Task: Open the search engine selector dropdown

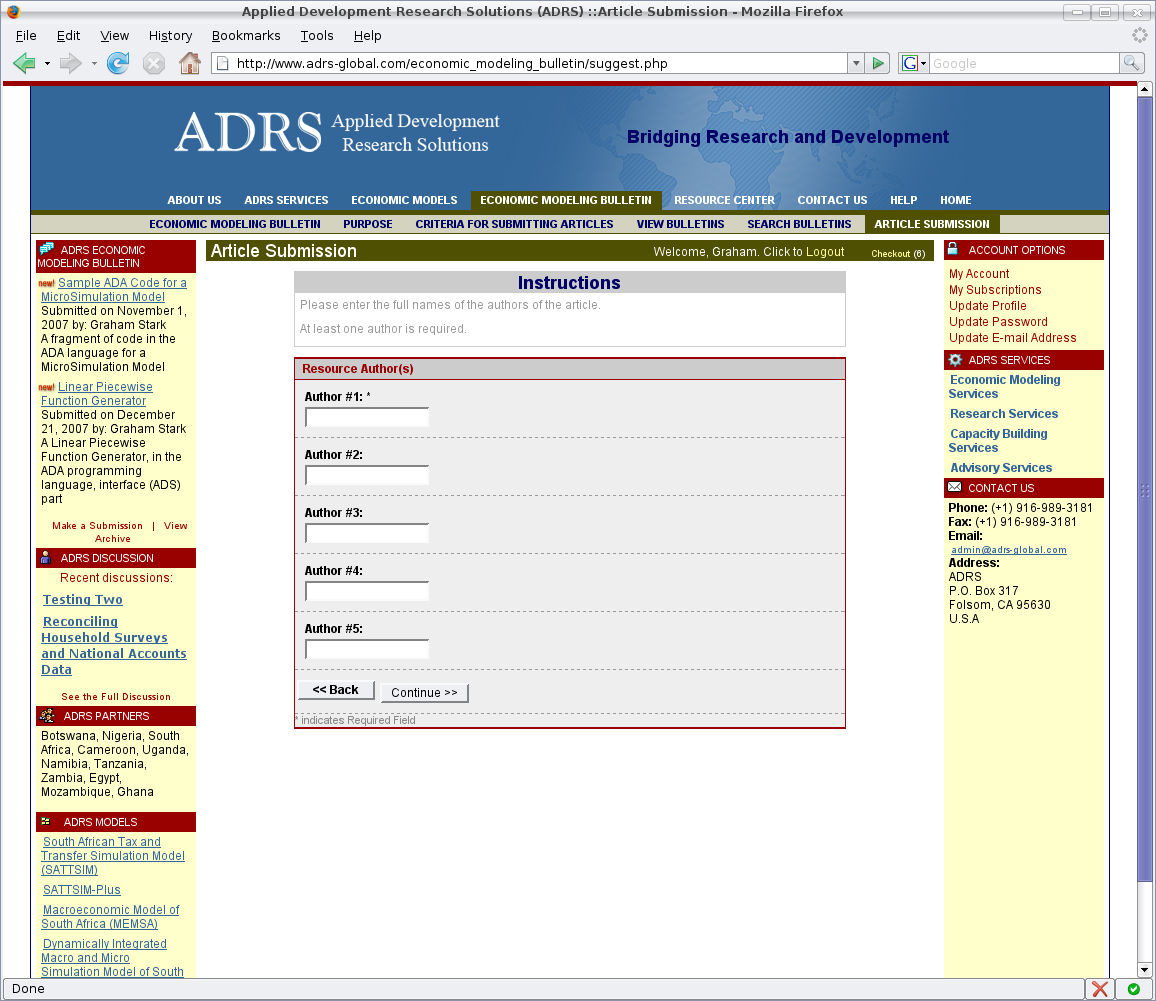Action: coord(914,64)
